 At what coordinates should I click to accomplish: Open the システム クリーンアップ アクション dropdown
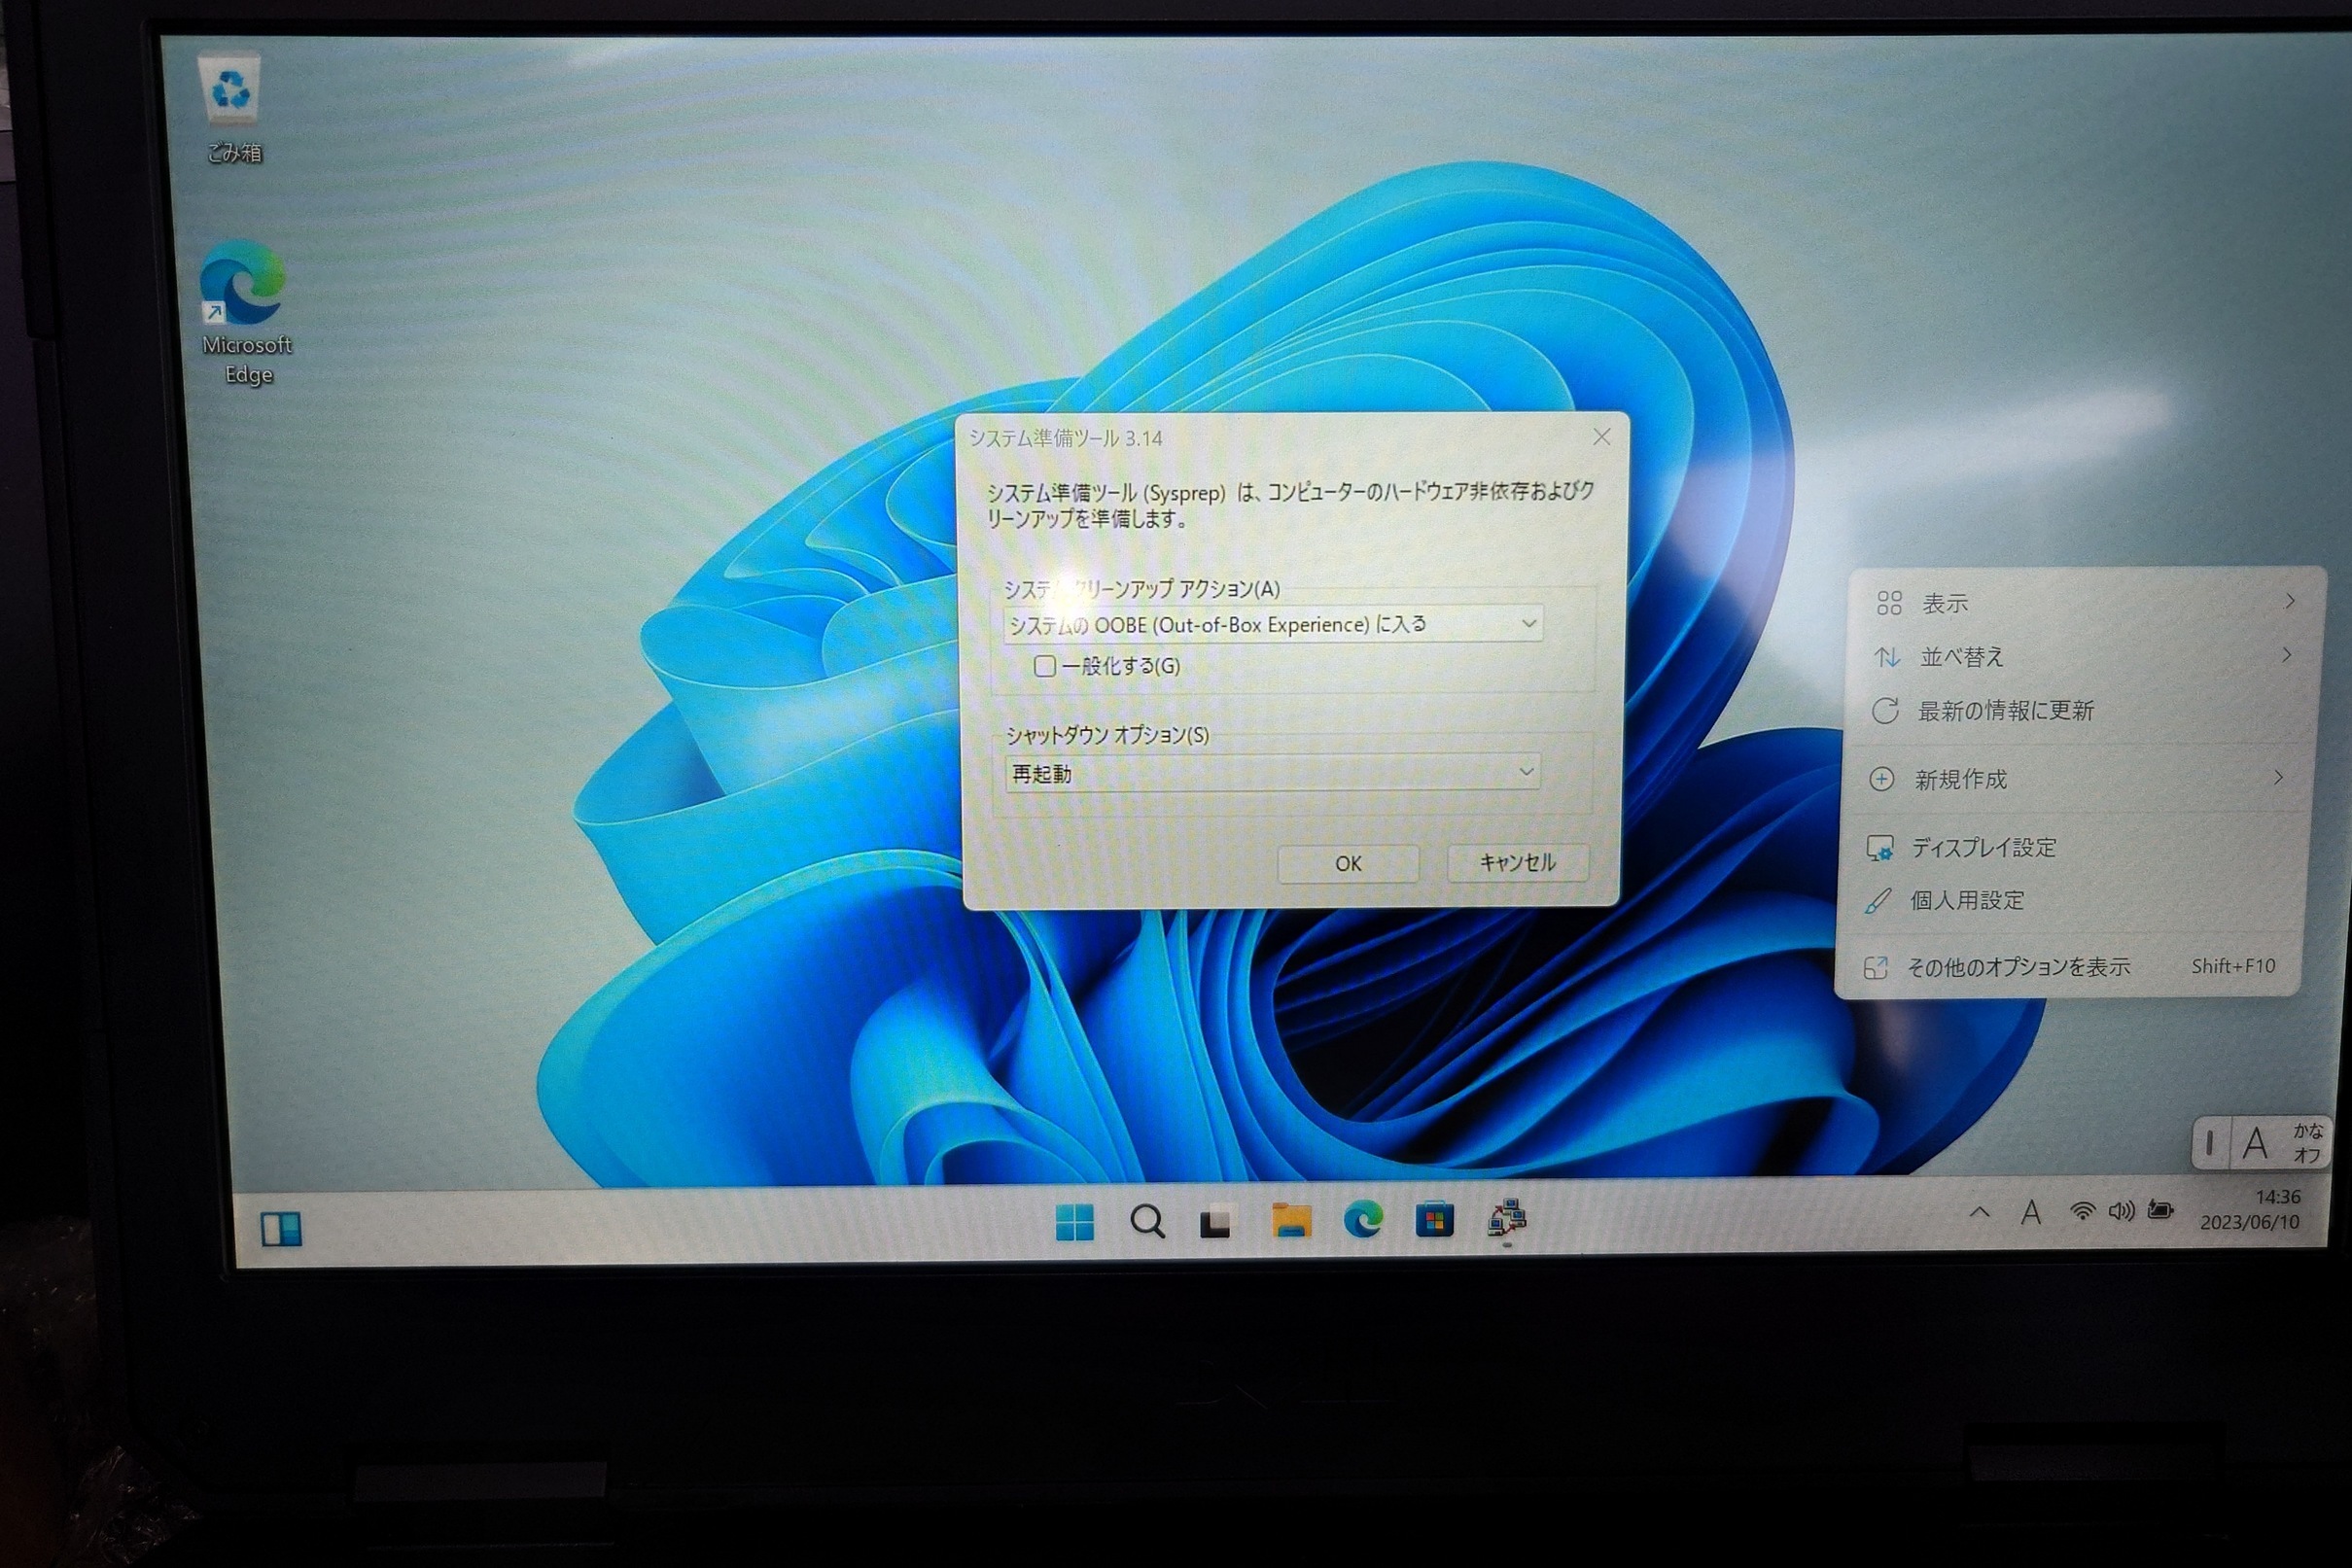(1272, 624)
